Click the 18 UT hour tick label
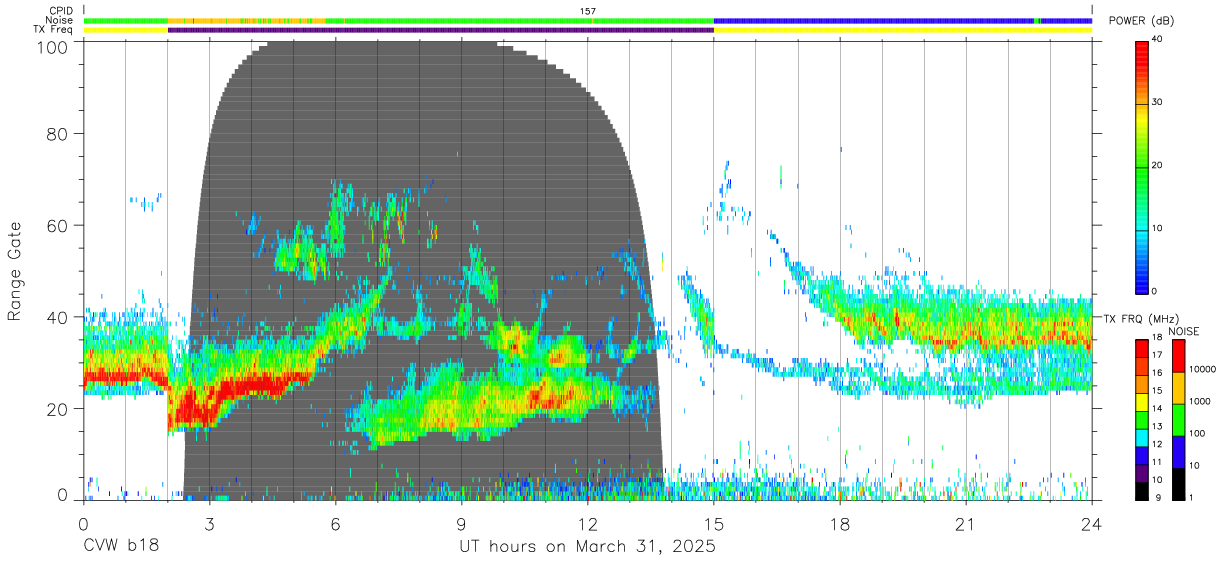 point(840,523)
